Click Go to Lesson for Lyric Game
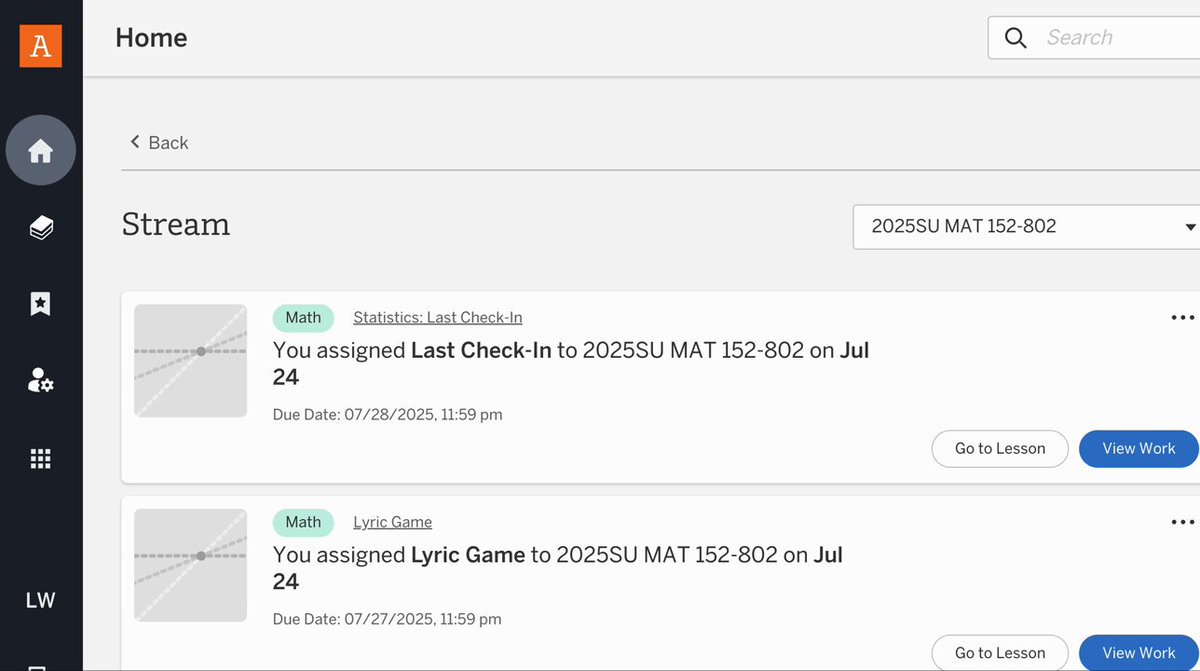Screen dimensions: 1200x671 (1000, 653)
